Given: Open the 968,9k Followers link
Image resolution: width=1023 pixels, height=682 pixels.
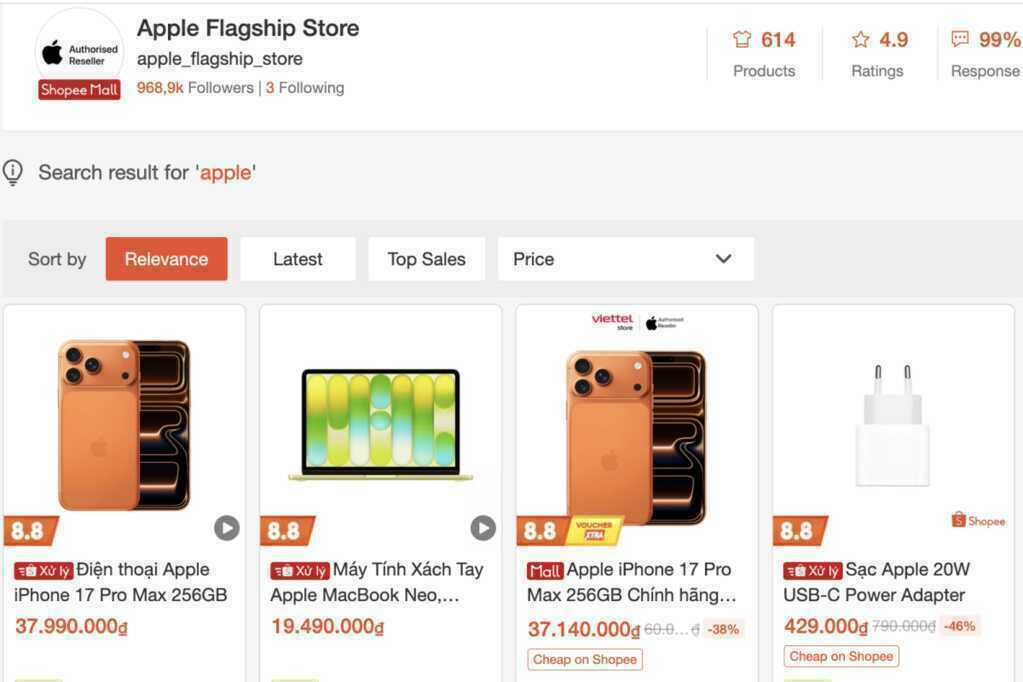Looking at the screenshot, I should 195,88.
